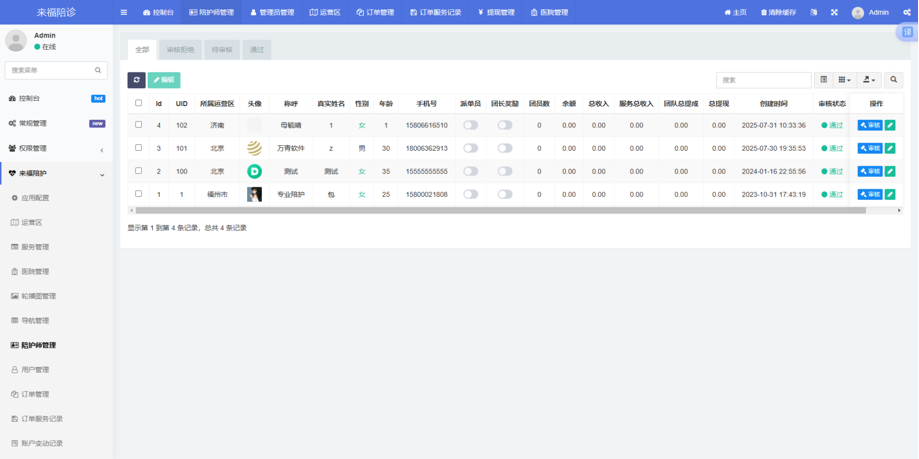Click the magnifier search icon right of the table toolbar
This screenshot has width=919, height=459.
pyautogui.click(x=894, y=80)
